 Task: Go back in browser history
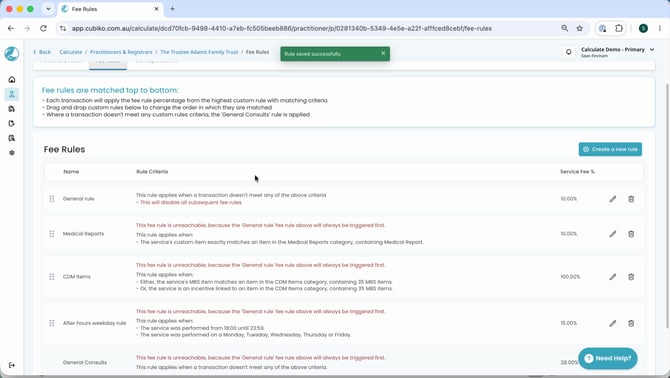[x=11, y=28]
